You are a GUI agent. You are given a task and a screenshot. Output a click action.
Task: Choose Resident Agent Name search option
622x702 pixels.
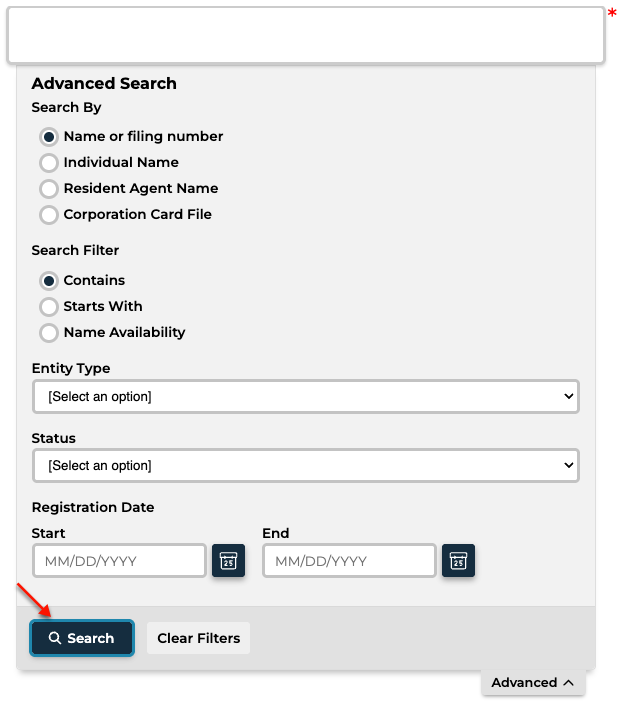pos(49,188)
